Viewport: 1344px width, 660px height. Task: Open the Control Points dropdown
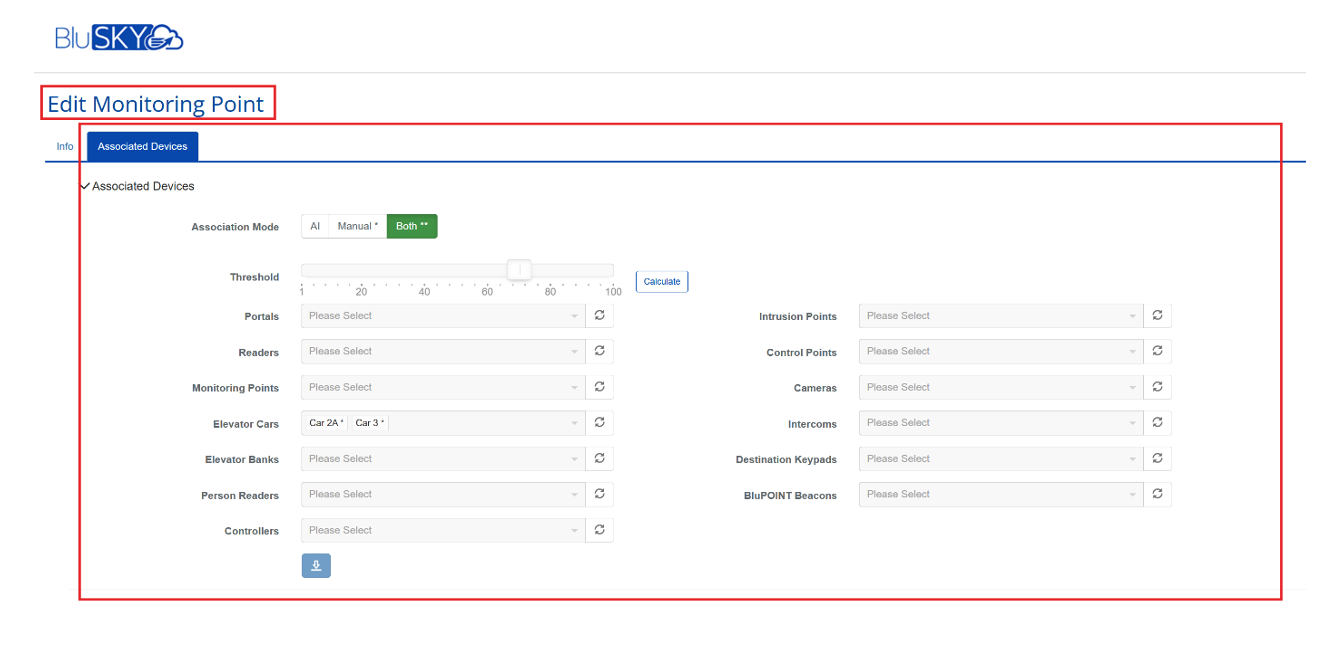pos(1000,352)
